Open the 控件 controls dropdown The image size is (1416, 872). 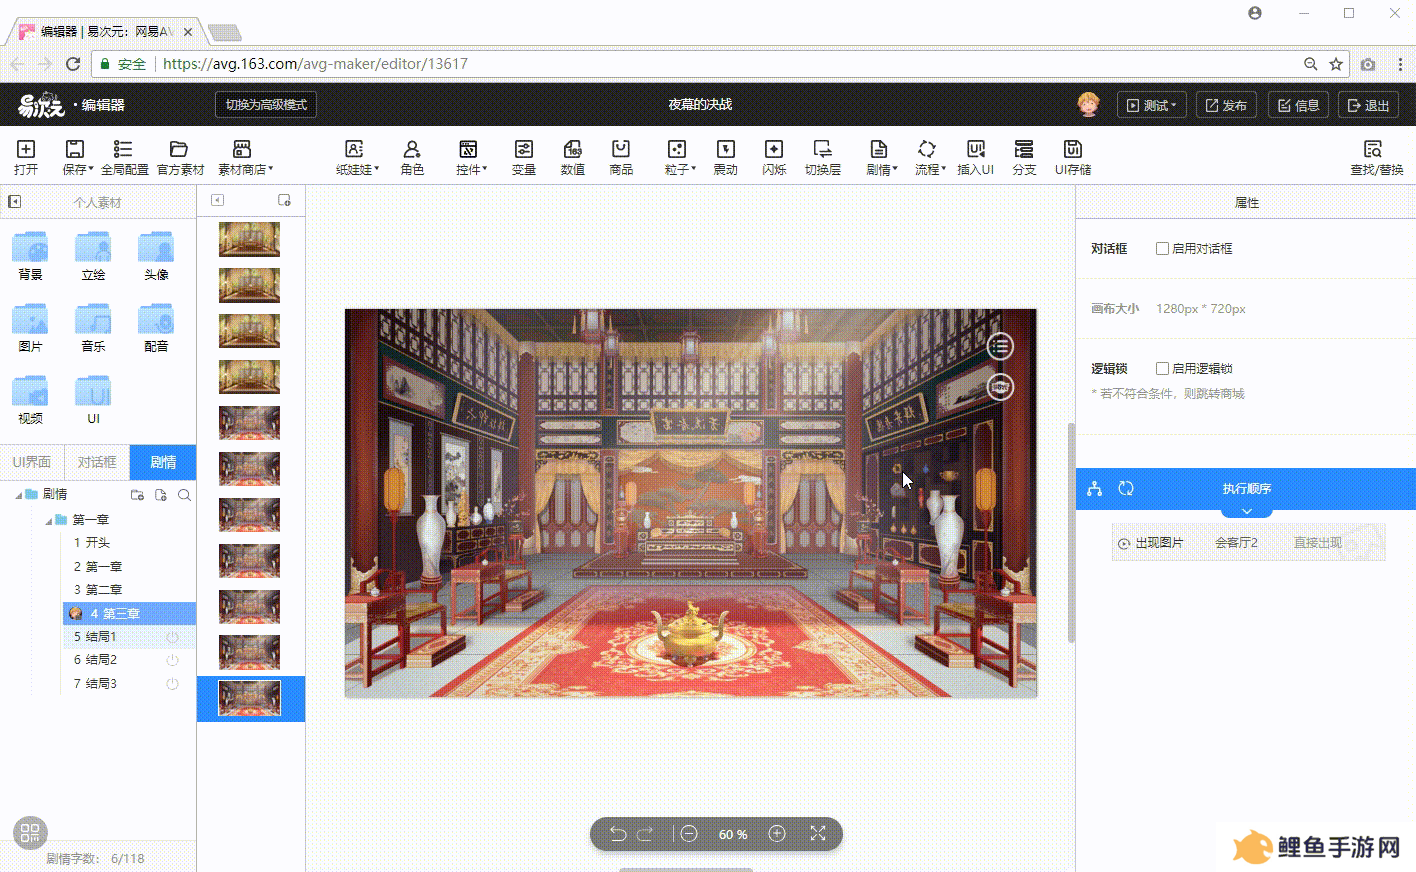pos(471,157)
